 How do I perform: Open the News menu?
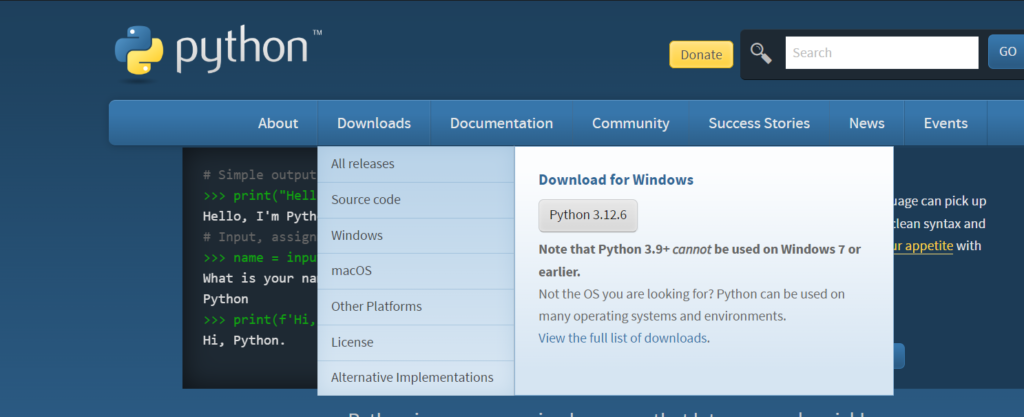coord(867,123)
